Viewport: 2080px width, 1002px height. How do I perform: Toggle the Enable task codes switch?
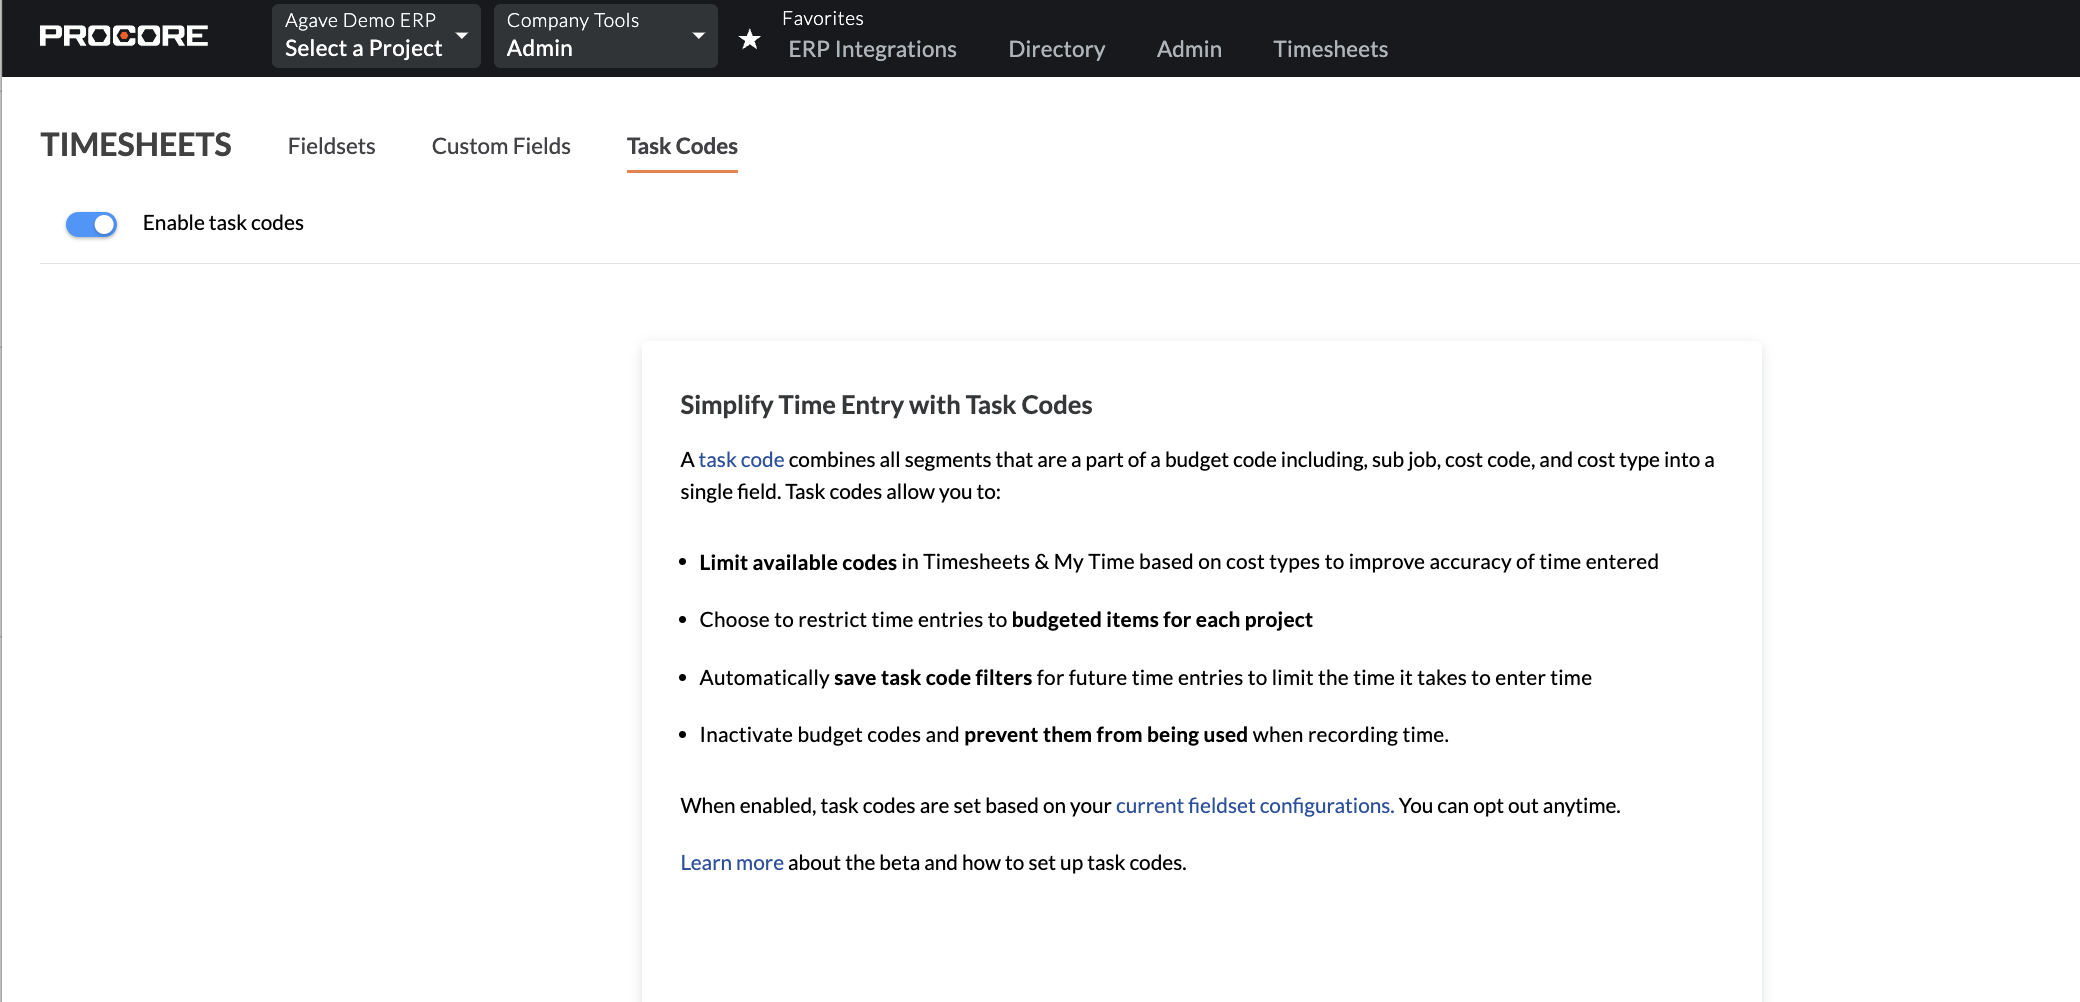coord(91,224)
